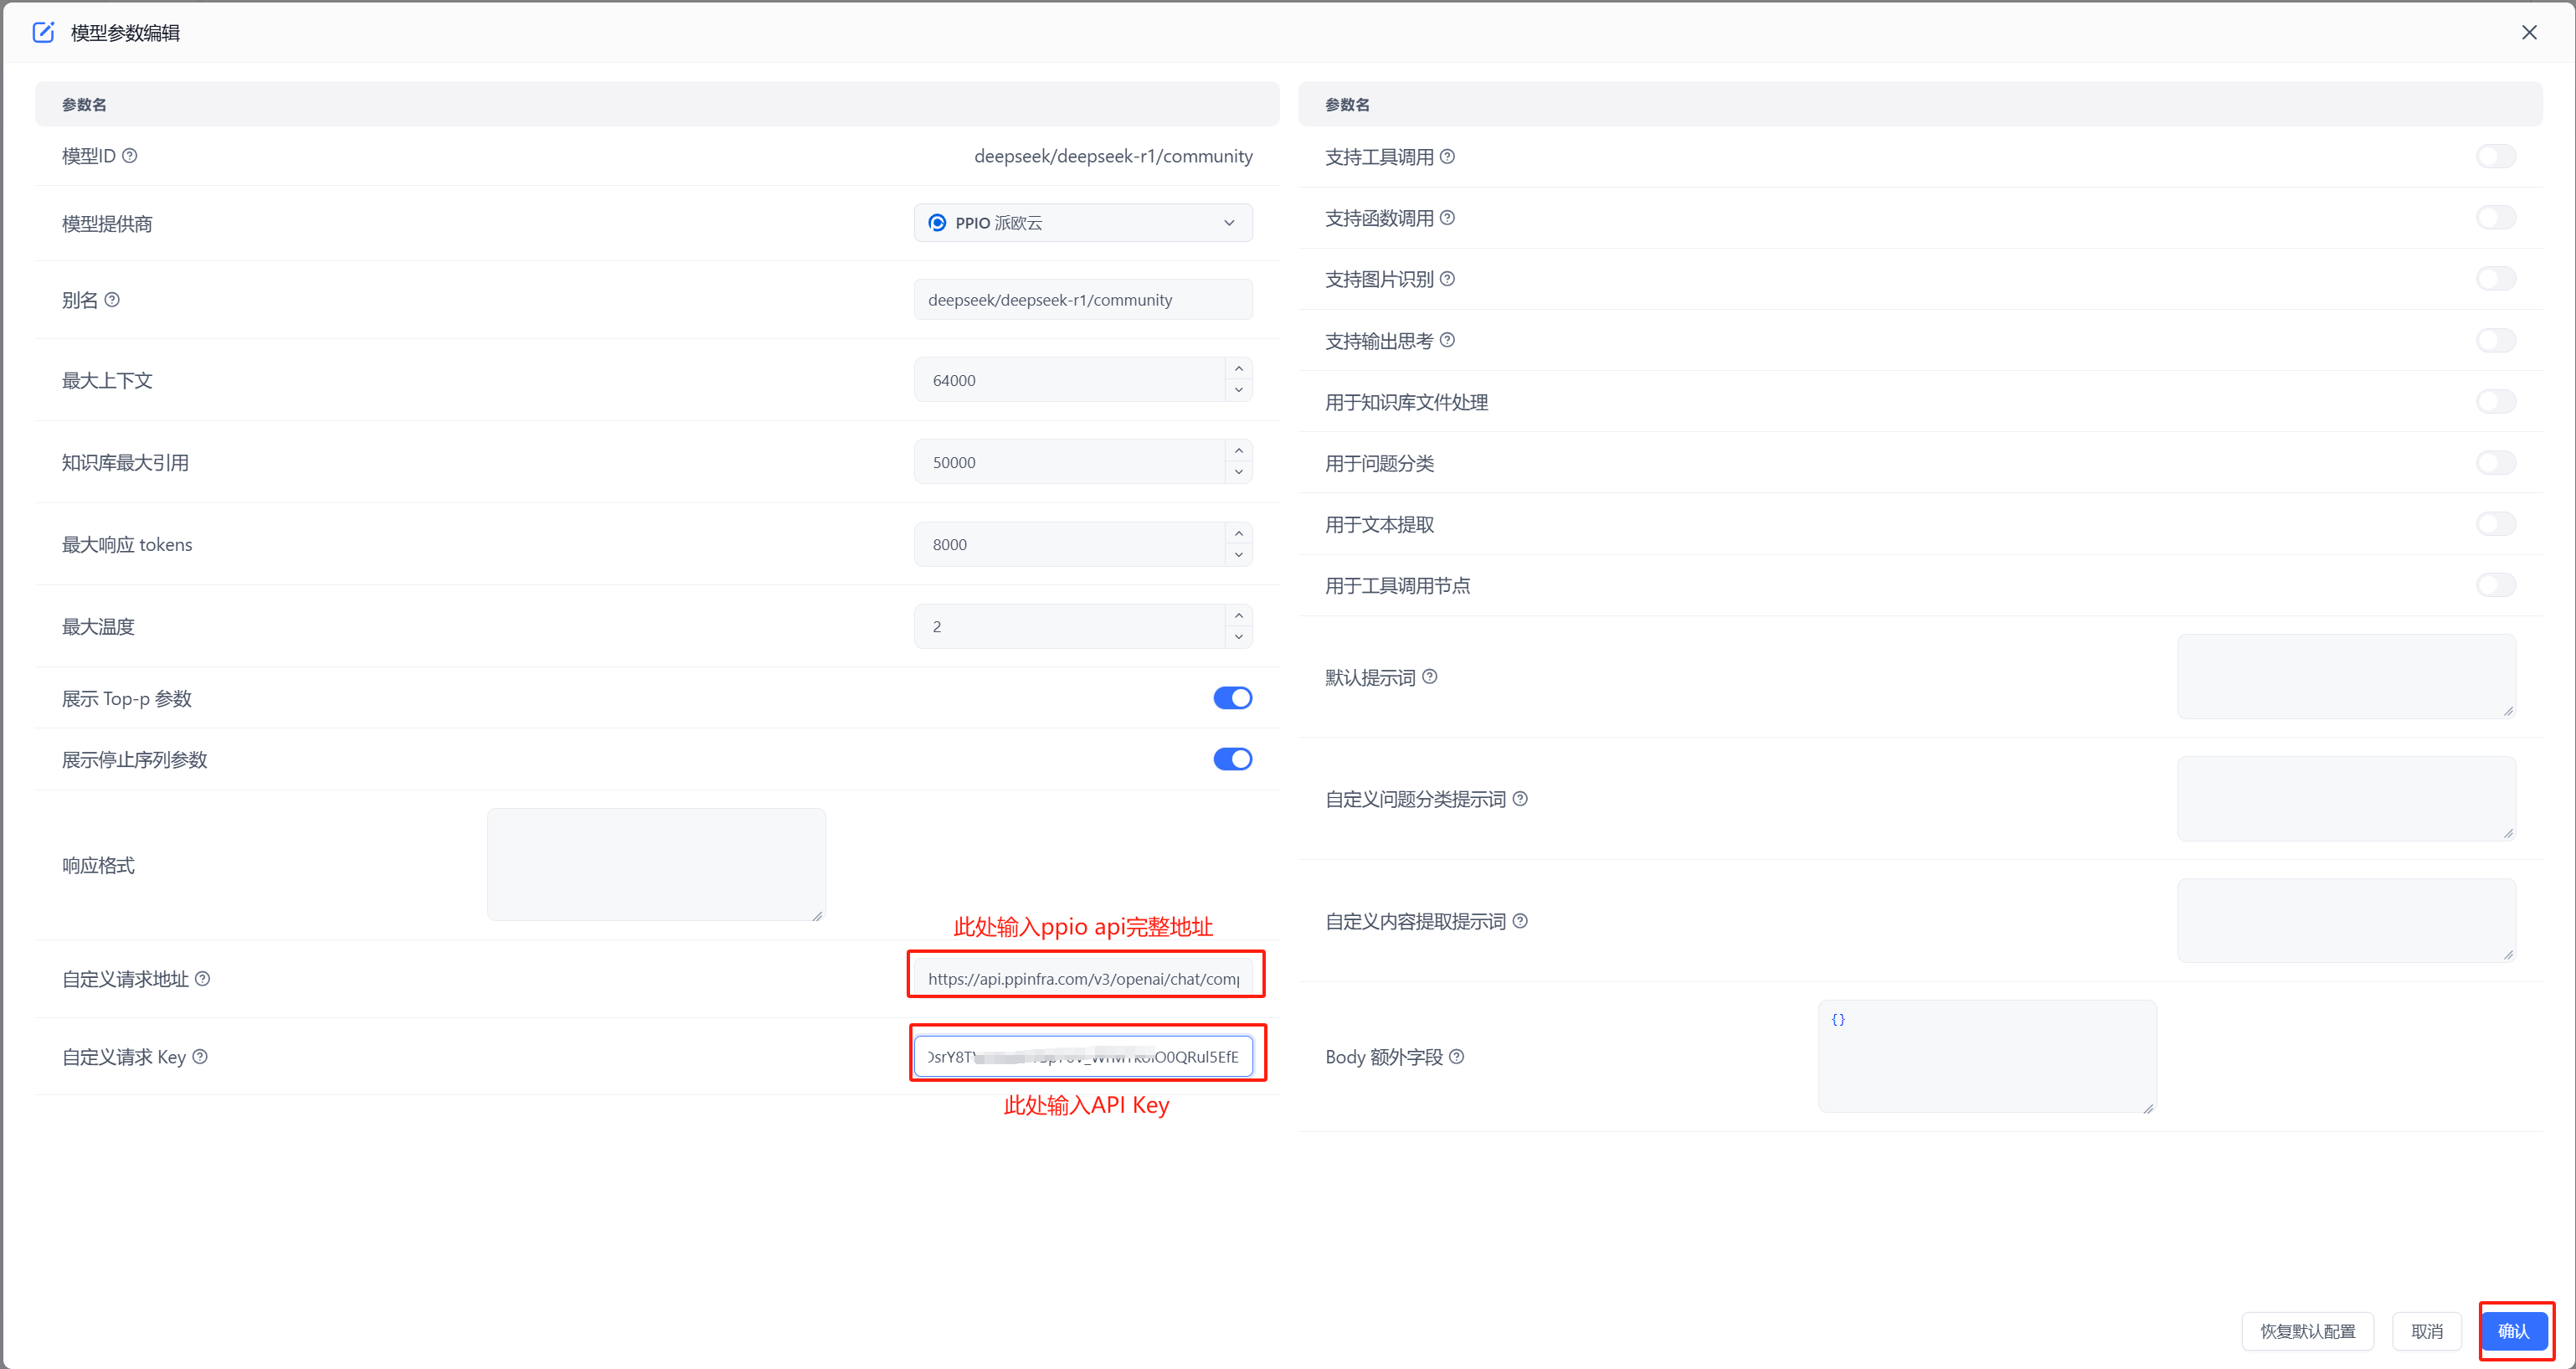Click the help icon next to 默认提示词

tap(1430, 676)
